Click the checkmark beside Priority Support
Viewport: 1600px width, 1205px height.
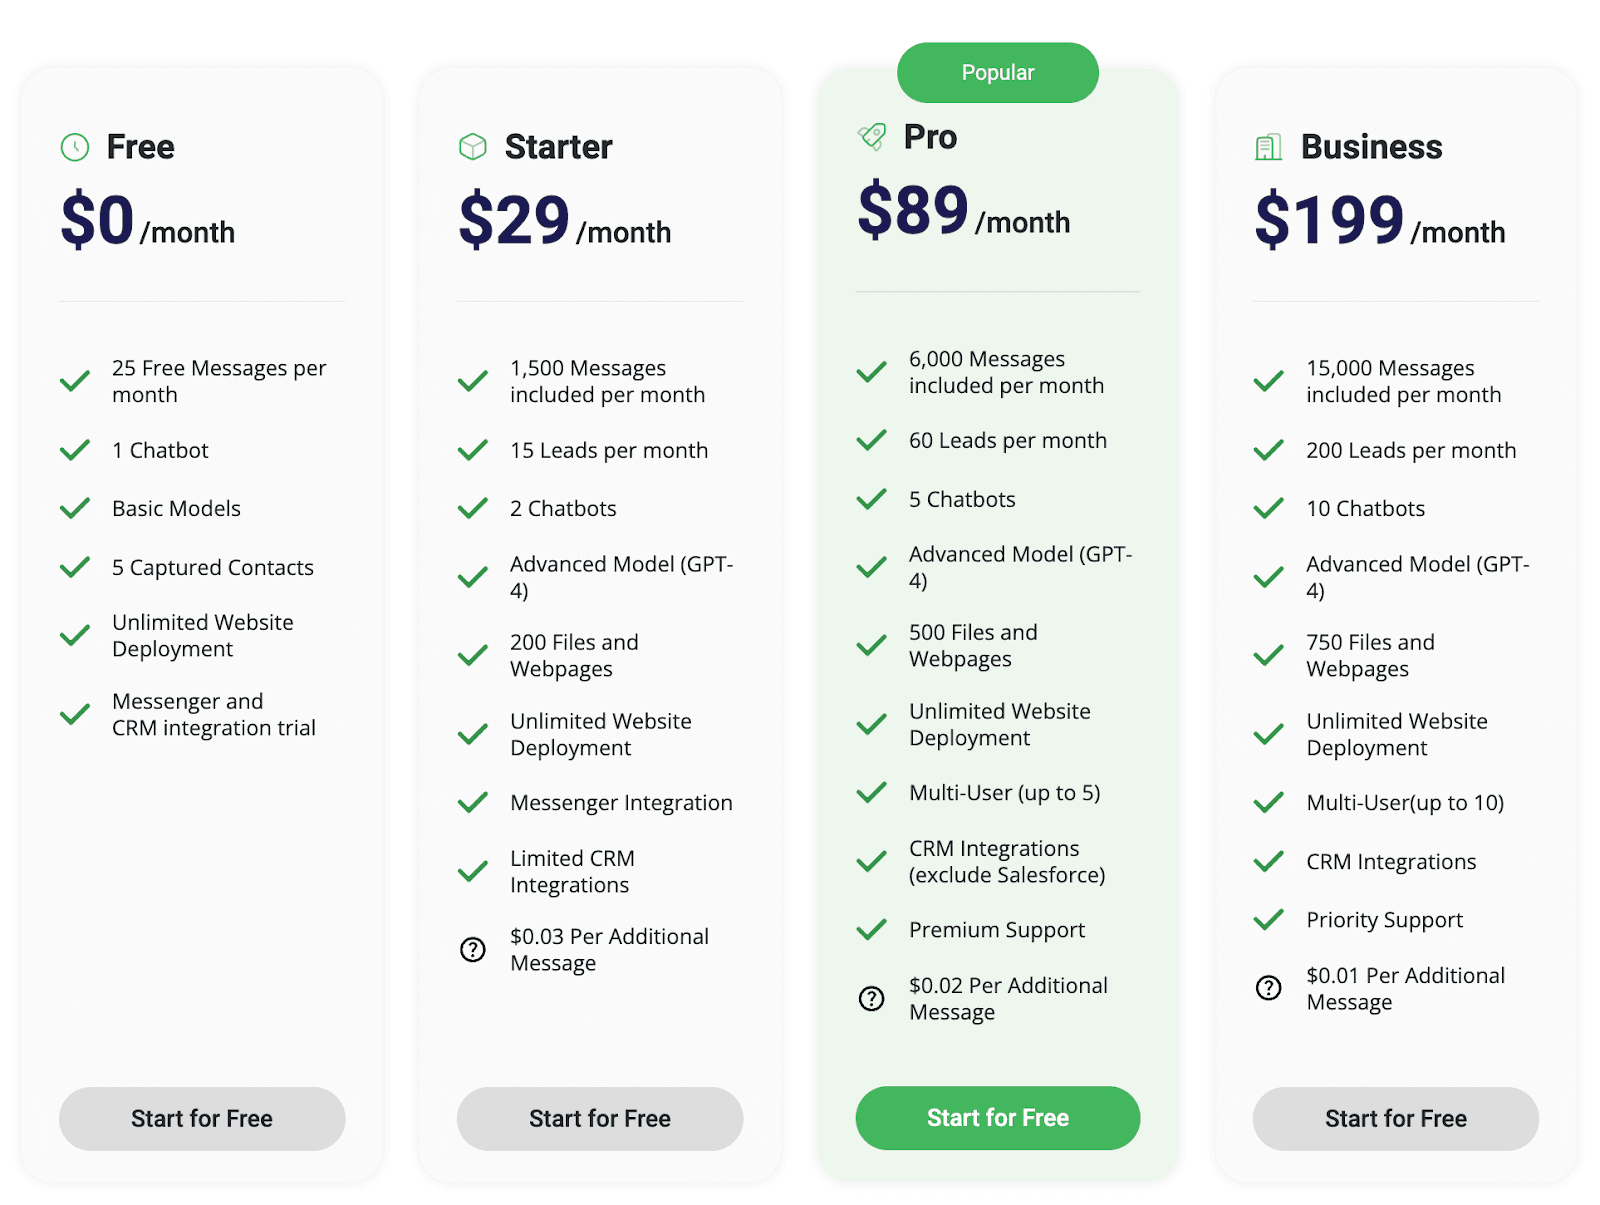click(1268, 920)
